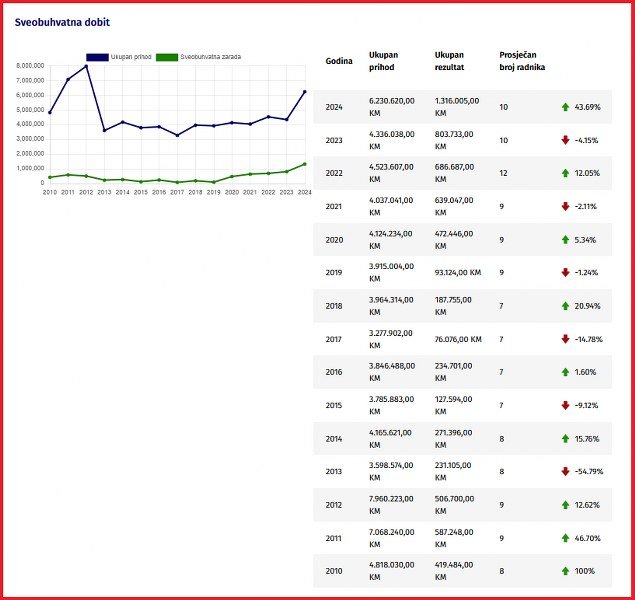Click the green up arrow for 2024
The height and width of the screenshot is (600, 635).
566,106
